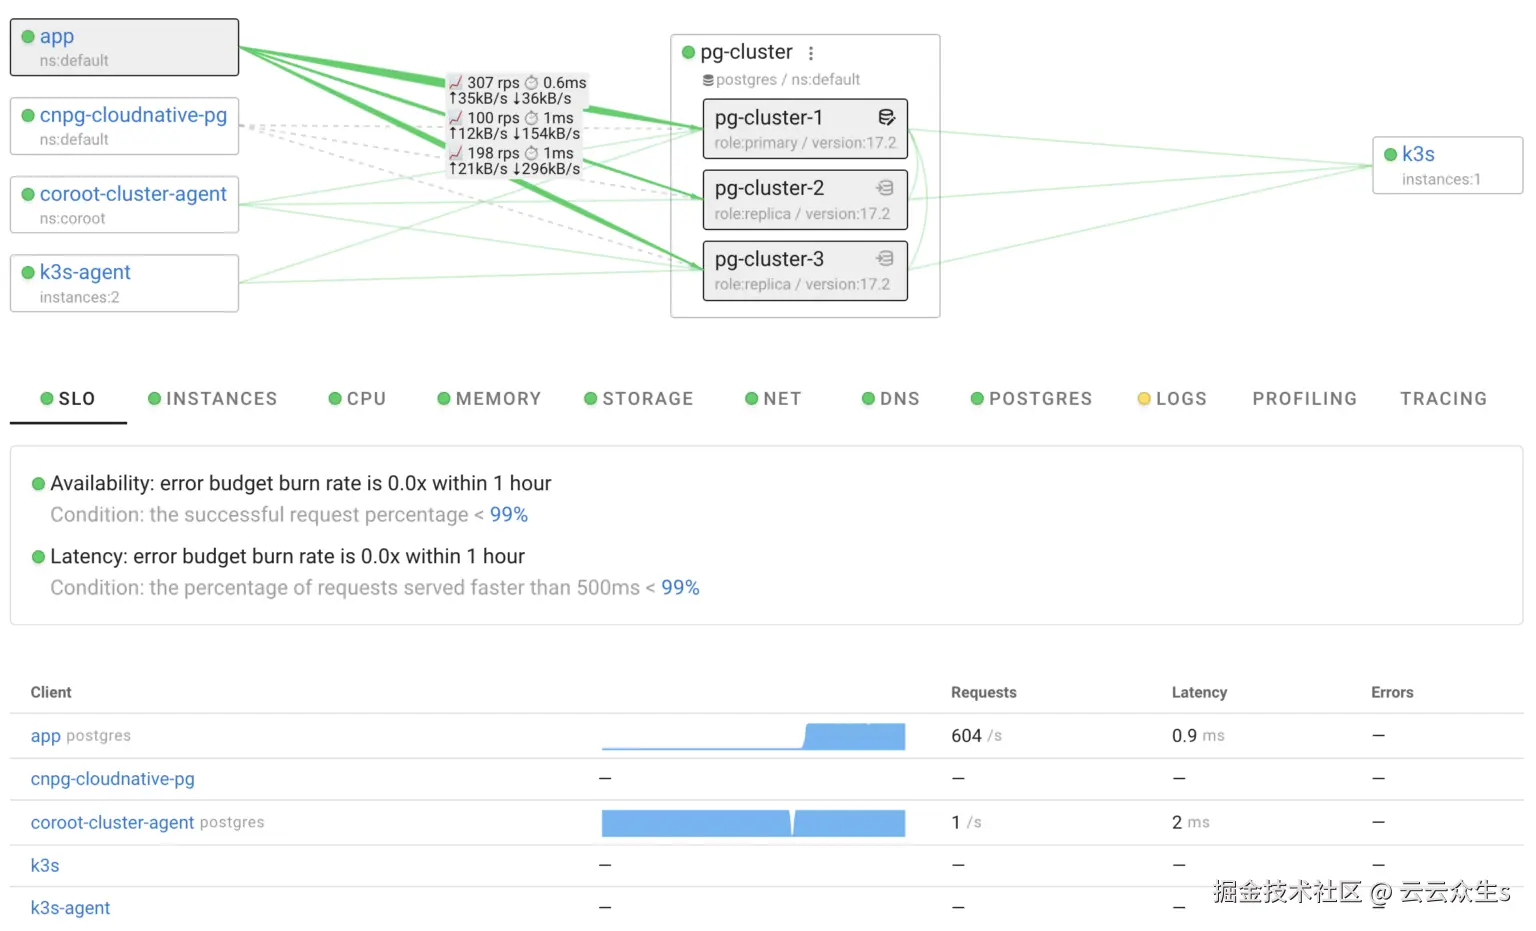1536x931 pixels.
Task: Open the POSTGRES tab
Action: [x=1031, y=399]
